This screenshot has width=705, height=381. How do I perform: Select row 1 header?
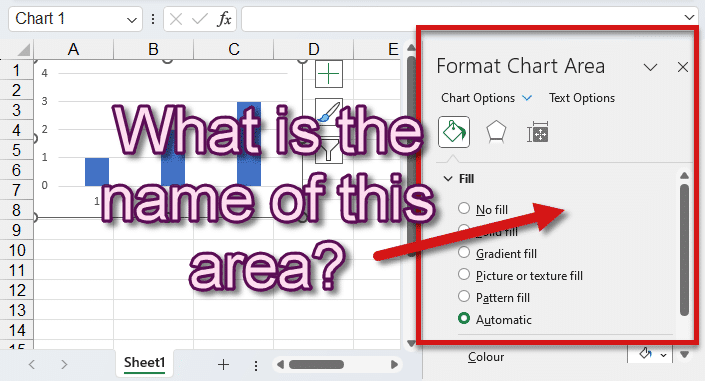17,70
